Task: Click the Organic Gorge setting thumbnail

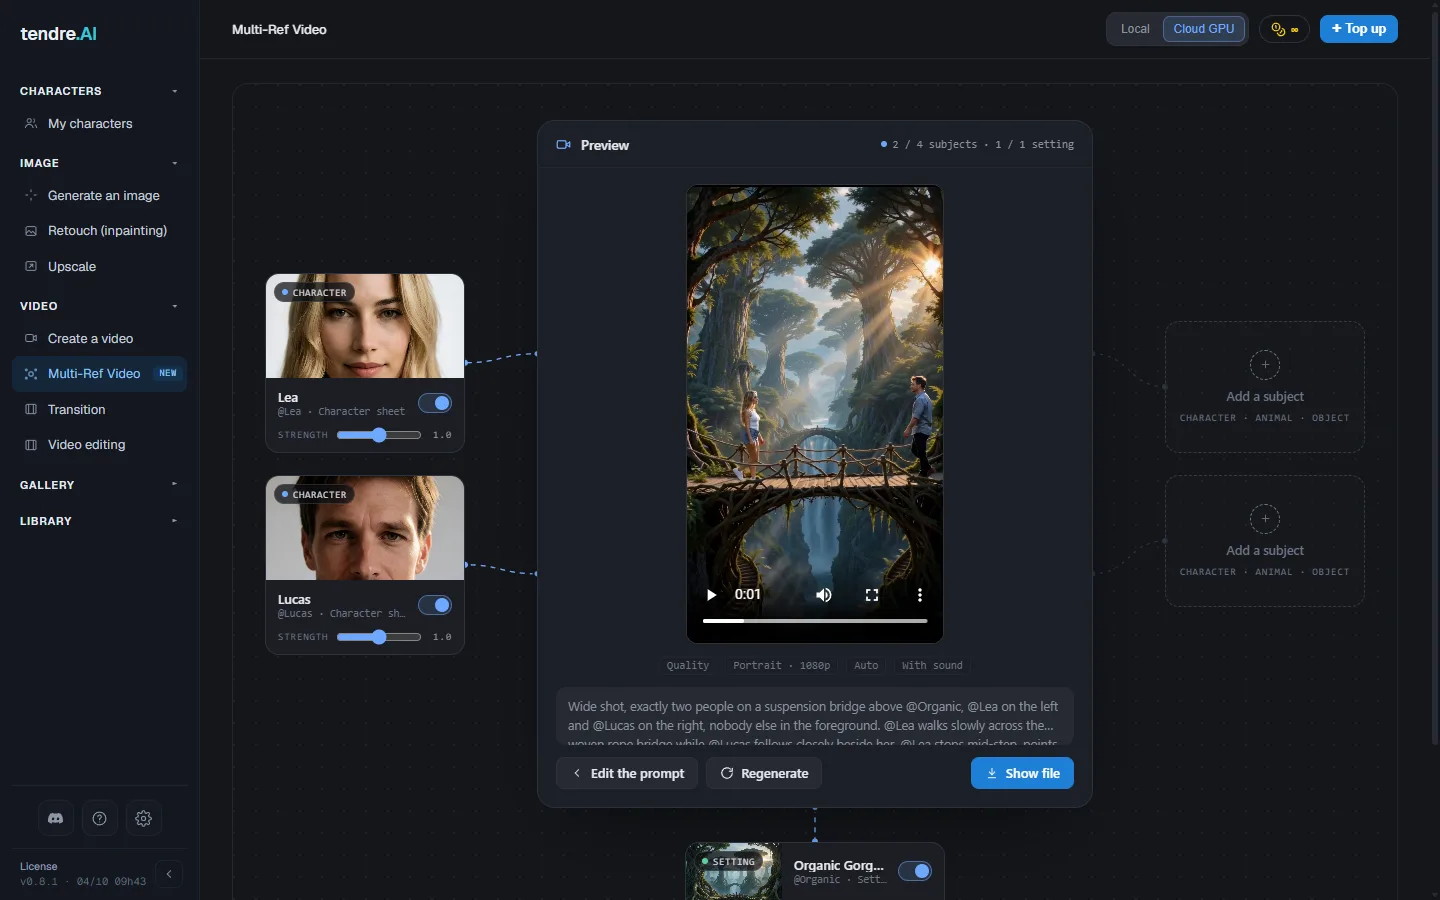Action: tap(734, 871)
